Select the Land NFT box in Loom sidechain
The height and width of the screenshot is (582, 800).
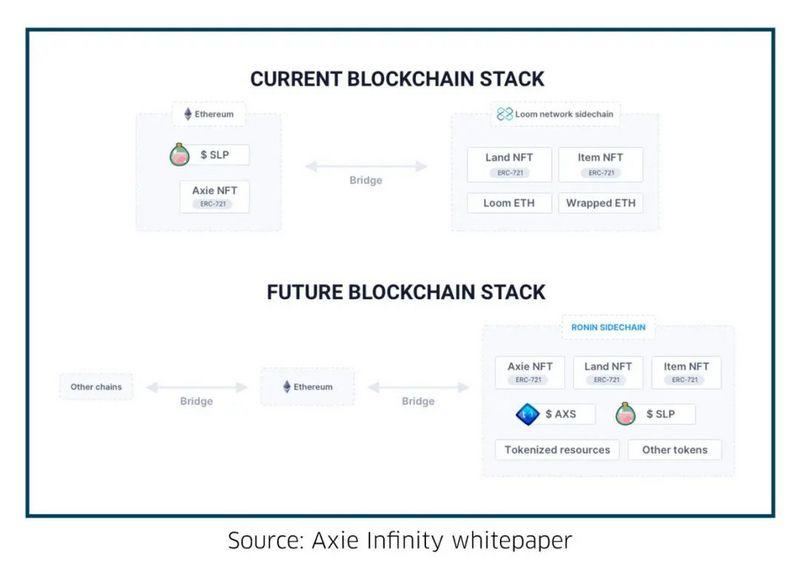coord(509,164)
